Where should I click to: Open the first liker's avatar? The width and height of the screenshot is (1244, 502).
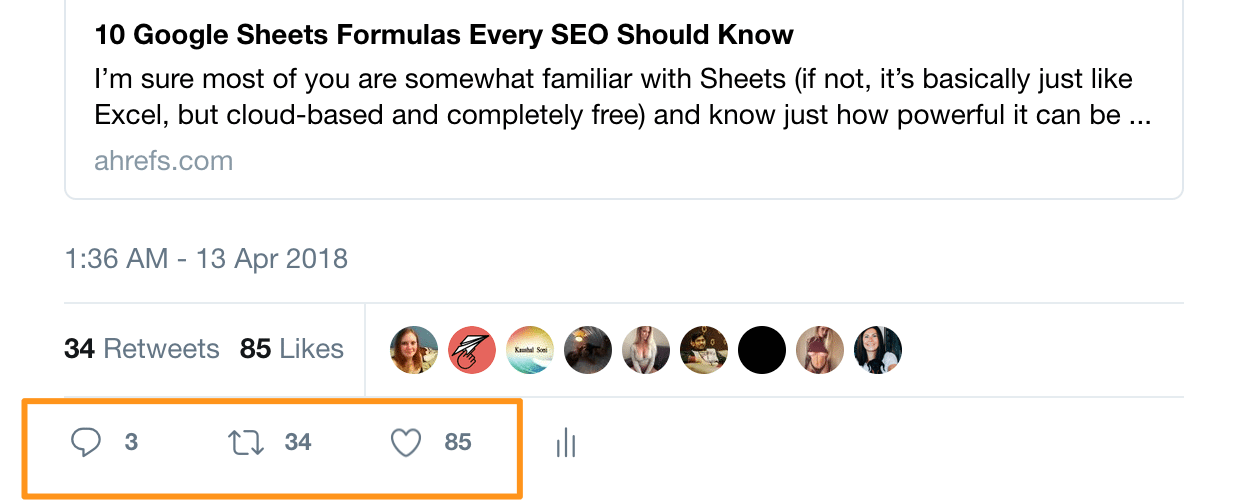(414, 350)
